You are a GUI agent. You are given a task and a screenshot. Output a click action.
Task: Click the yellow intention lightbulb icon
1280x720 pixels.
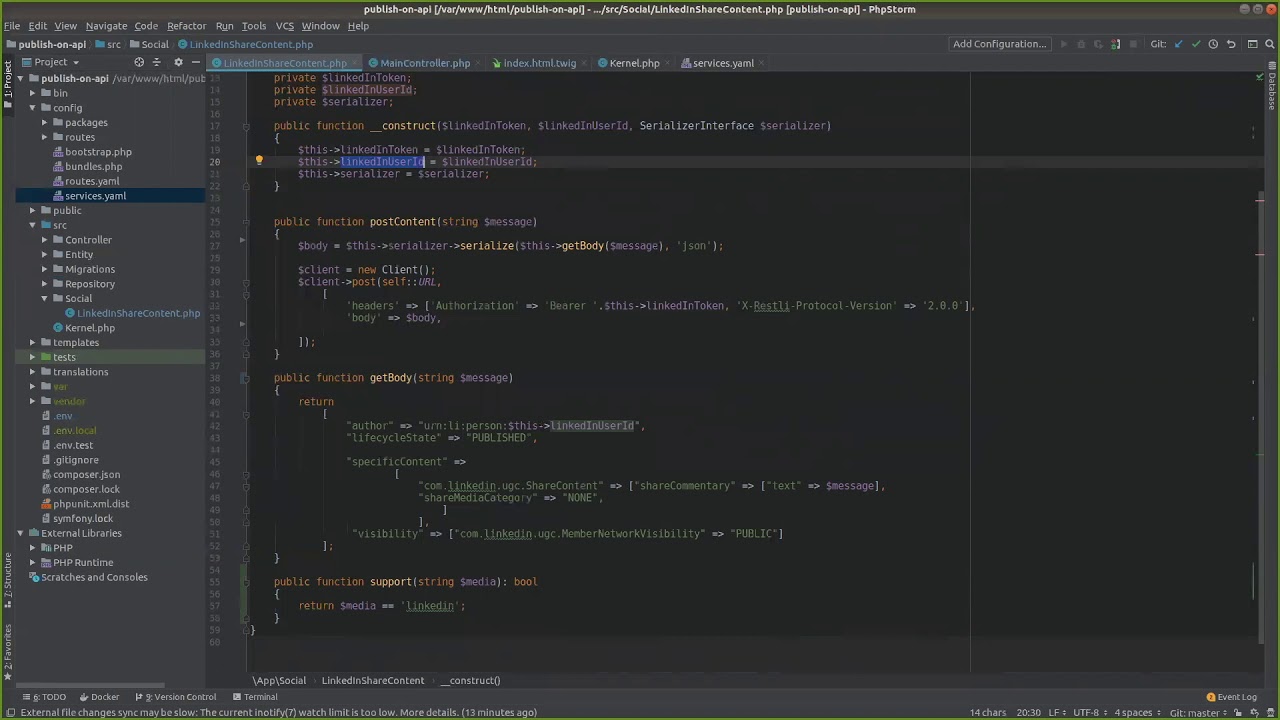click(259, 160)
